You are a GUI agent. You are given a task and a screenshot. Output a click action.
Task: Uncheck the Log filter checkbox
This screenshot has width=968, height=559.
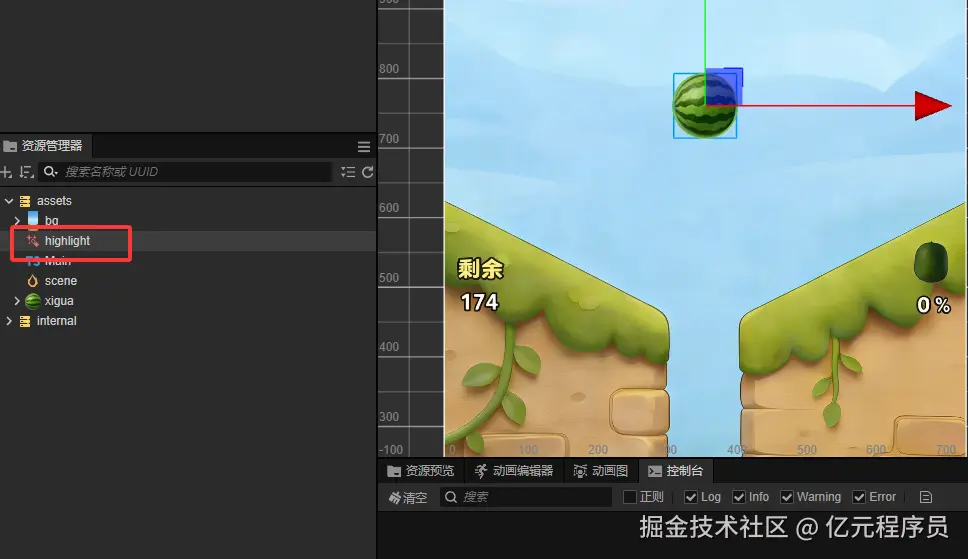click(691, 497)
